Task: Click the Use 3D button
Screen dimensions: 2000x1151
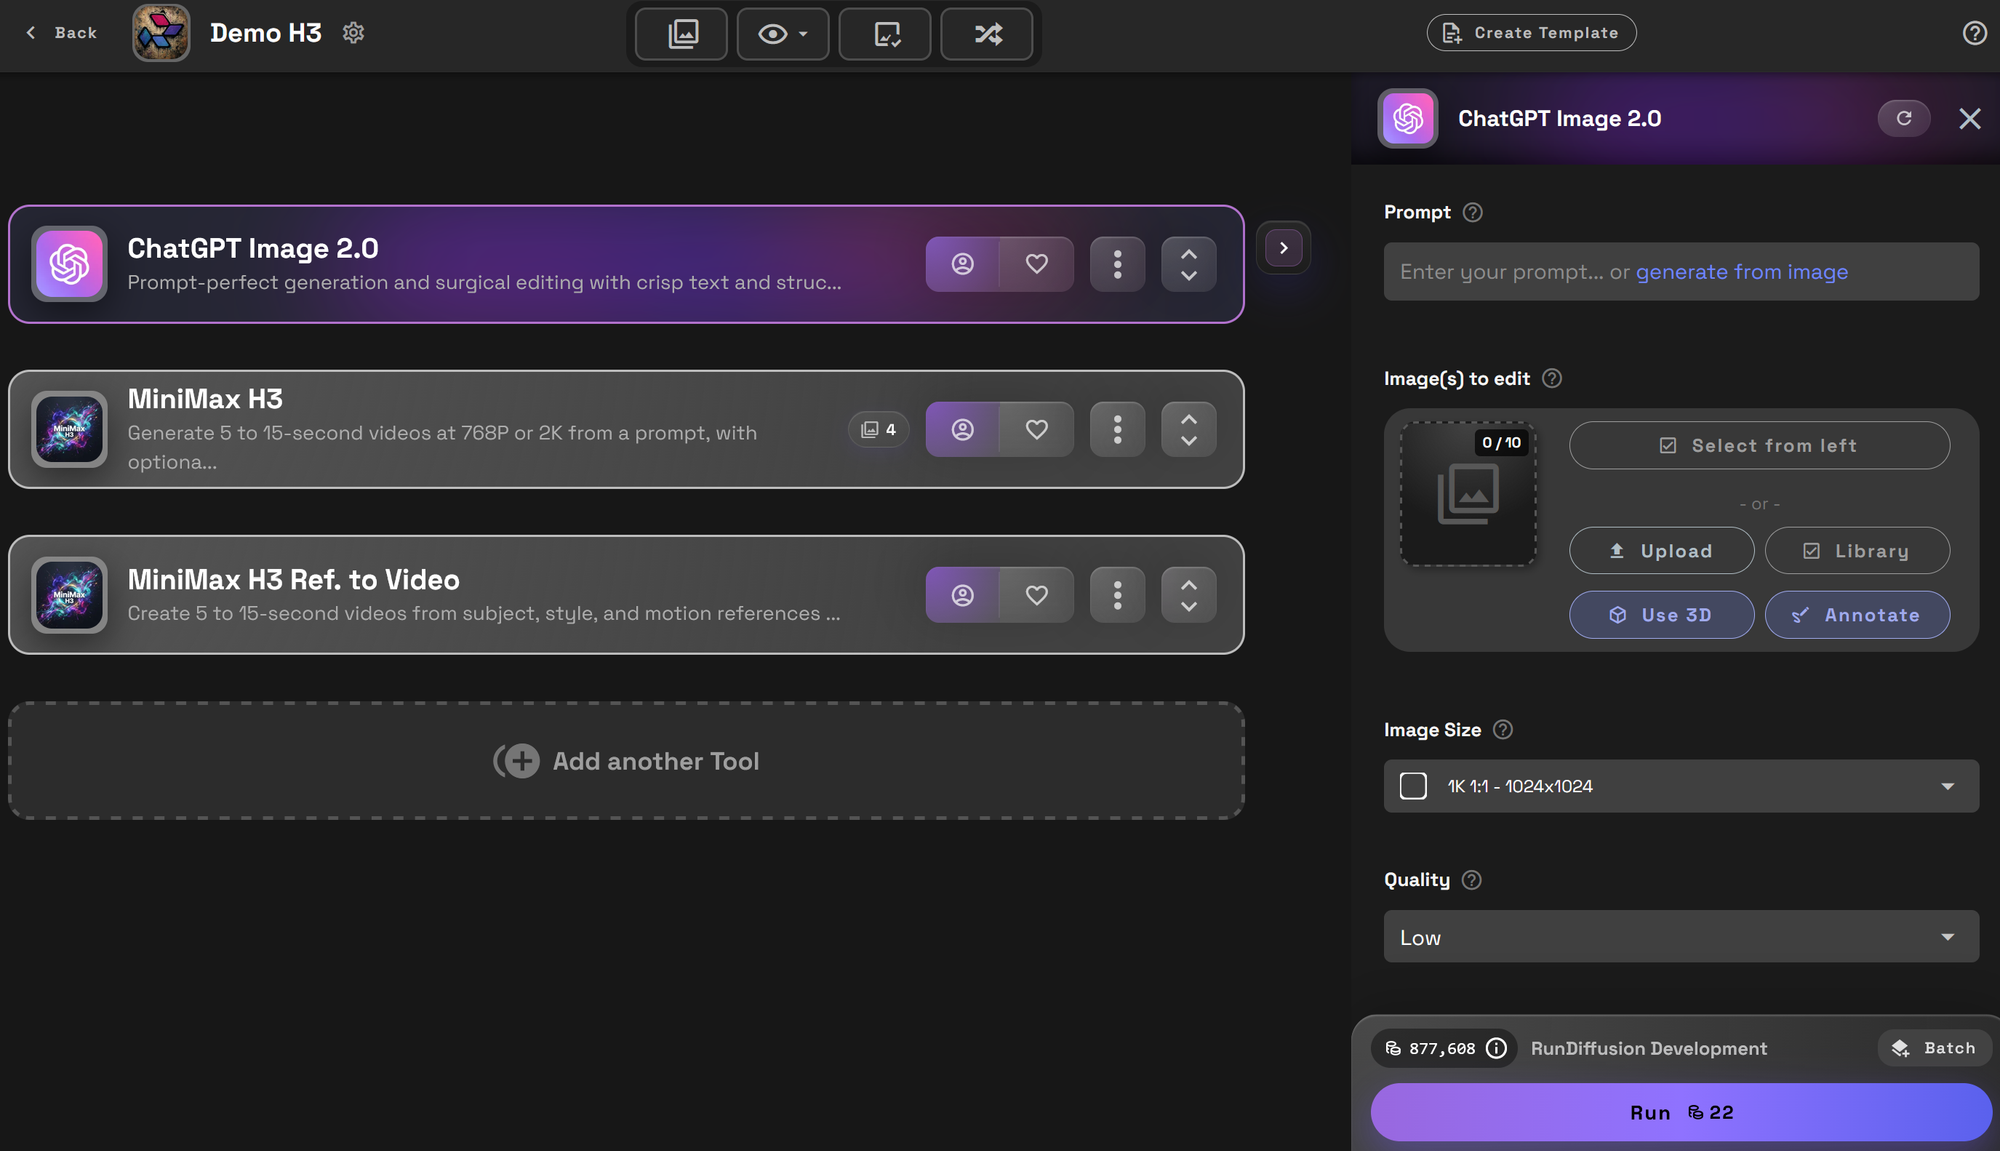Action: tap(1661, 615)
